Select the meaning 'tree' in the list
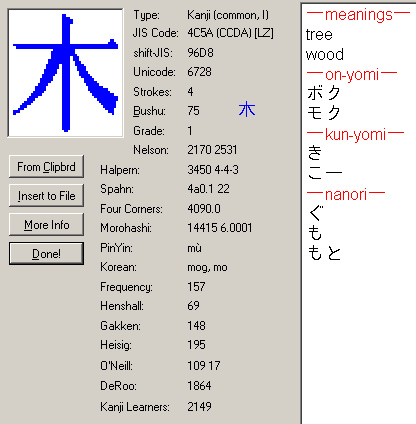This screenshot has width=416, height=424. [319, 35]
